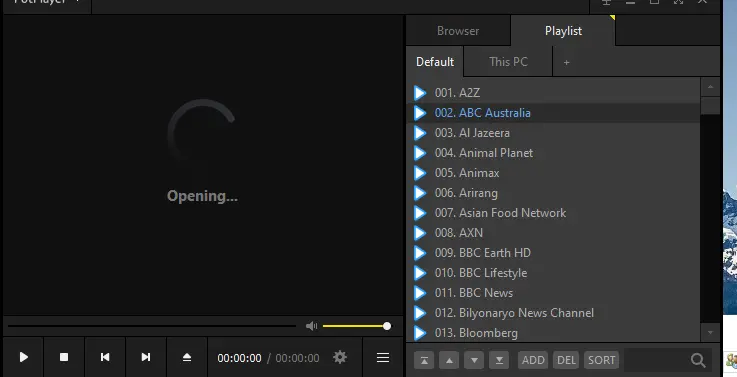This screenshot has width=737, height=377.
Task: Click play icon beside A2Z
Action: 420,93
